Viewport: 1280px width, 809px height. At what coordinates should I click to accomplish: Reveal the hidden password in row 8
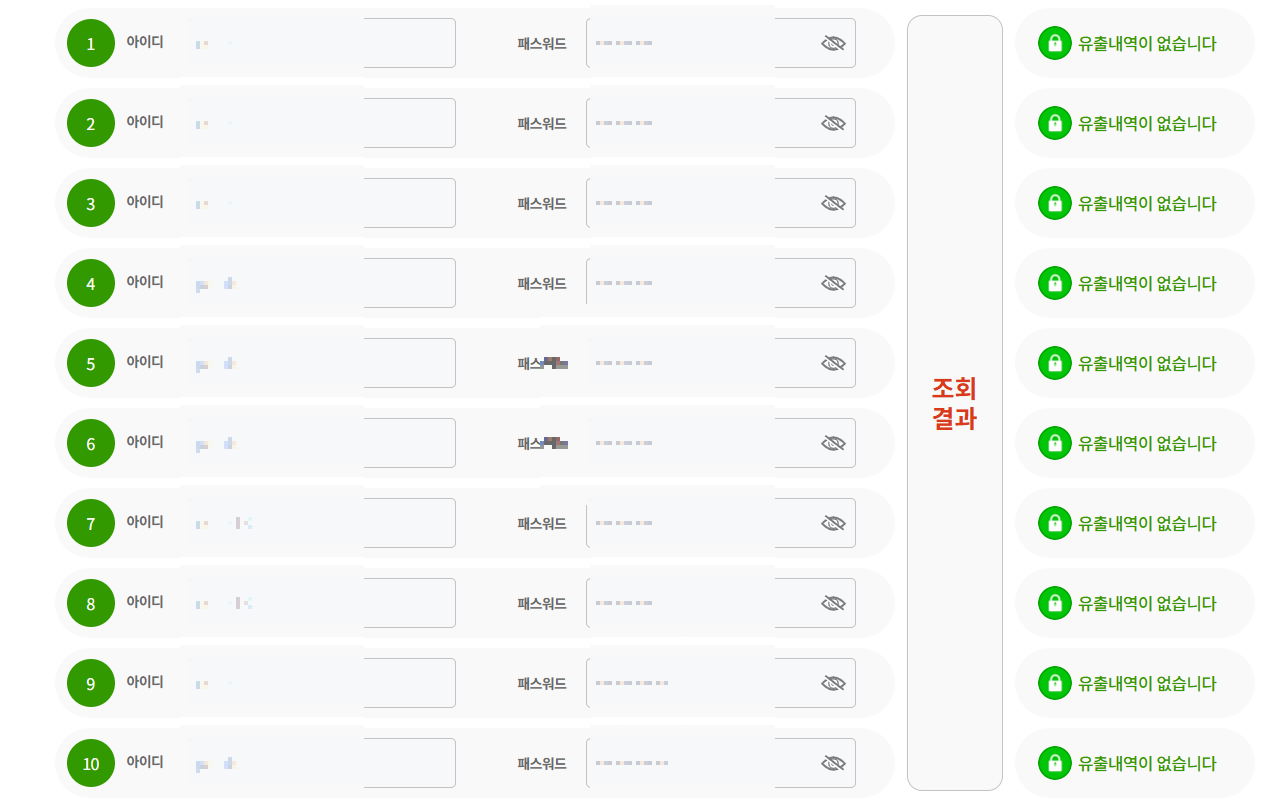[x=833, y=602]
